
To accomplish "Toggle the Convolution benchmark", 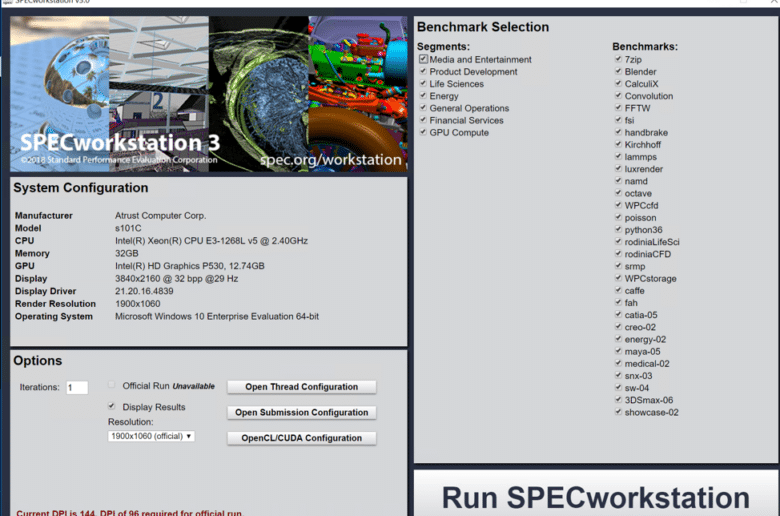I will click(x=618, y=95).
